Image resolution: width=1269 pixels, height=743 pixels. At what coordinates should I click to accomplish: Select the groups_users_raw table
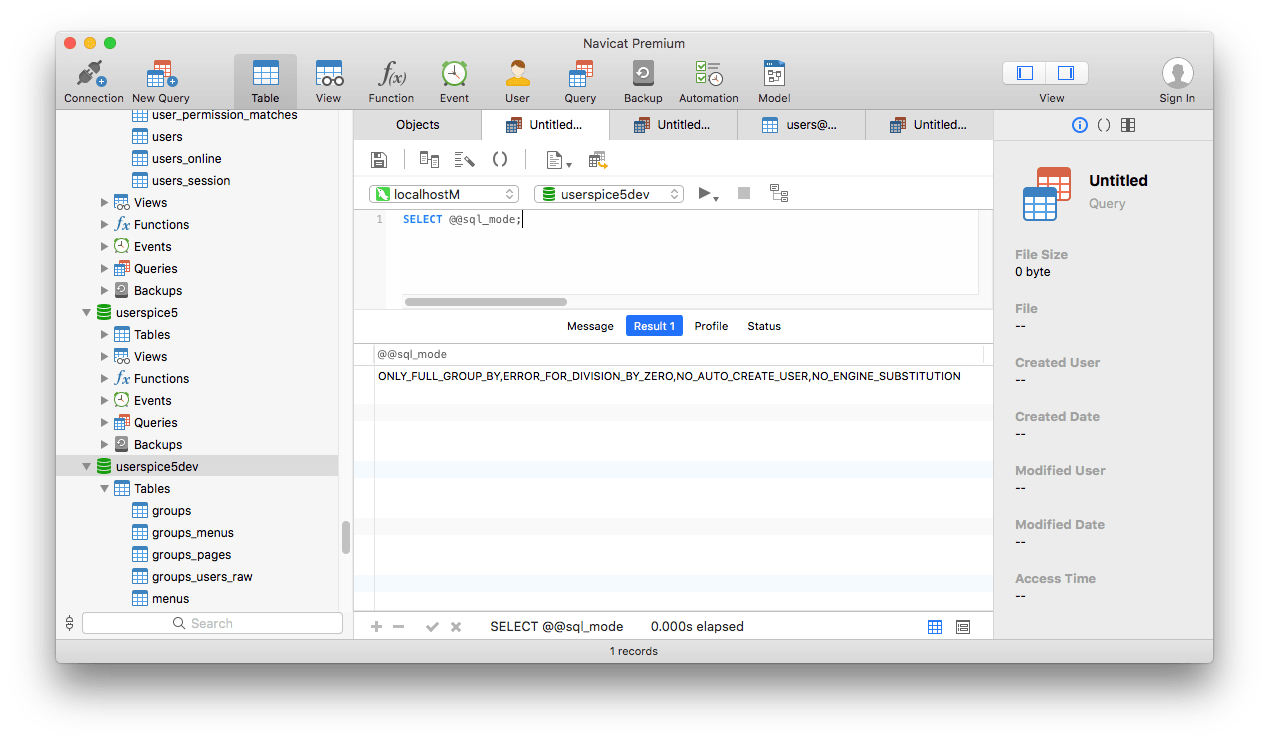tap(192, 577)
